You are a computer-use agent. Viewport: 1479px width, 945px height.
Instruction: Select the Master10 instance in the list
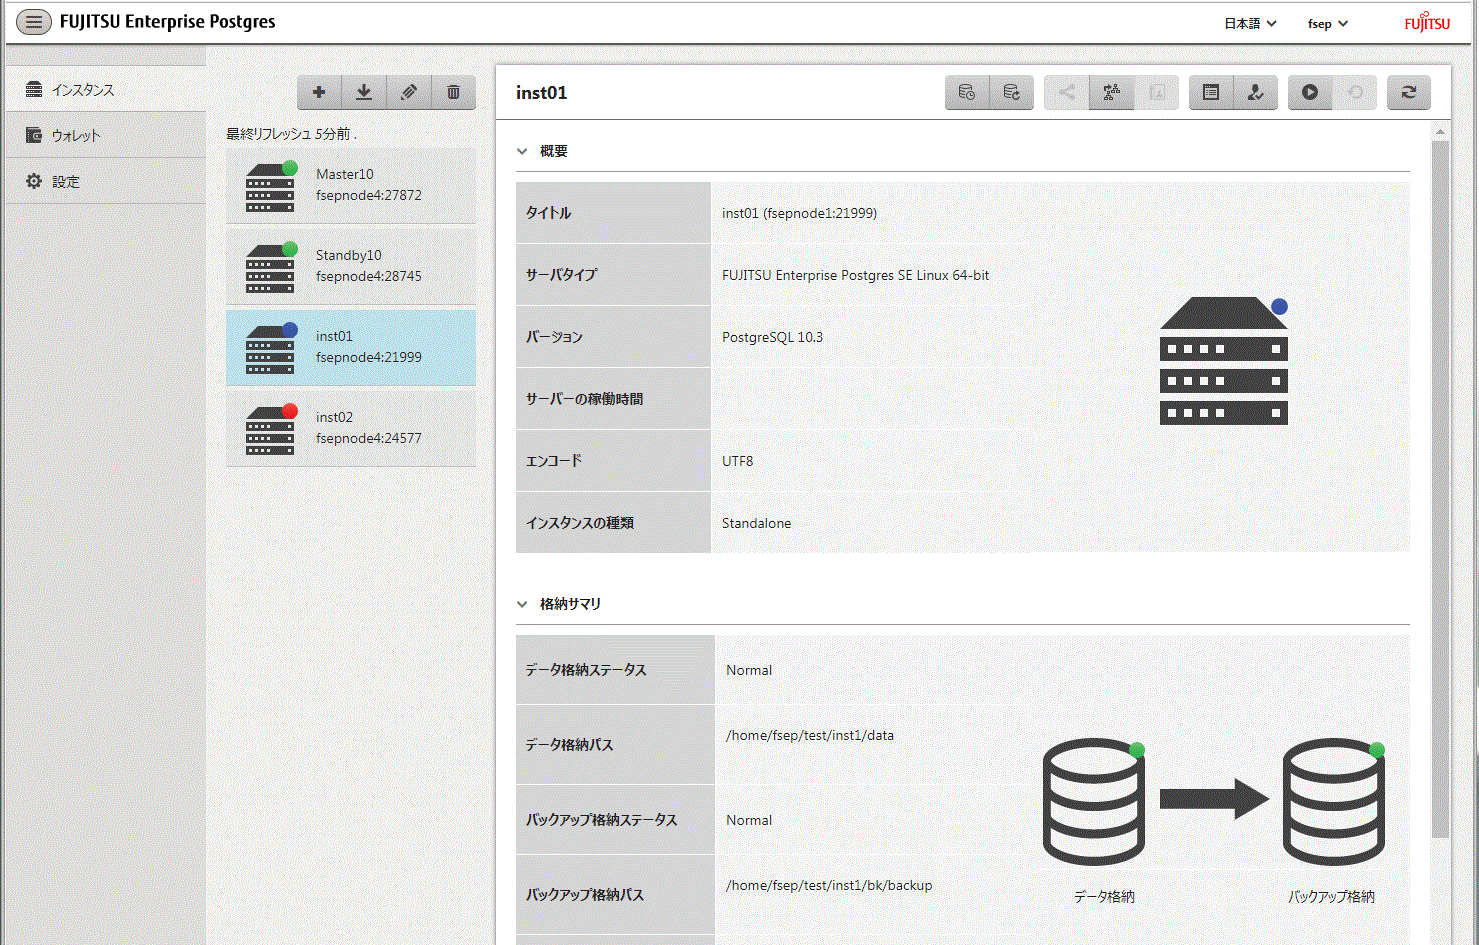tap(351, 185)
